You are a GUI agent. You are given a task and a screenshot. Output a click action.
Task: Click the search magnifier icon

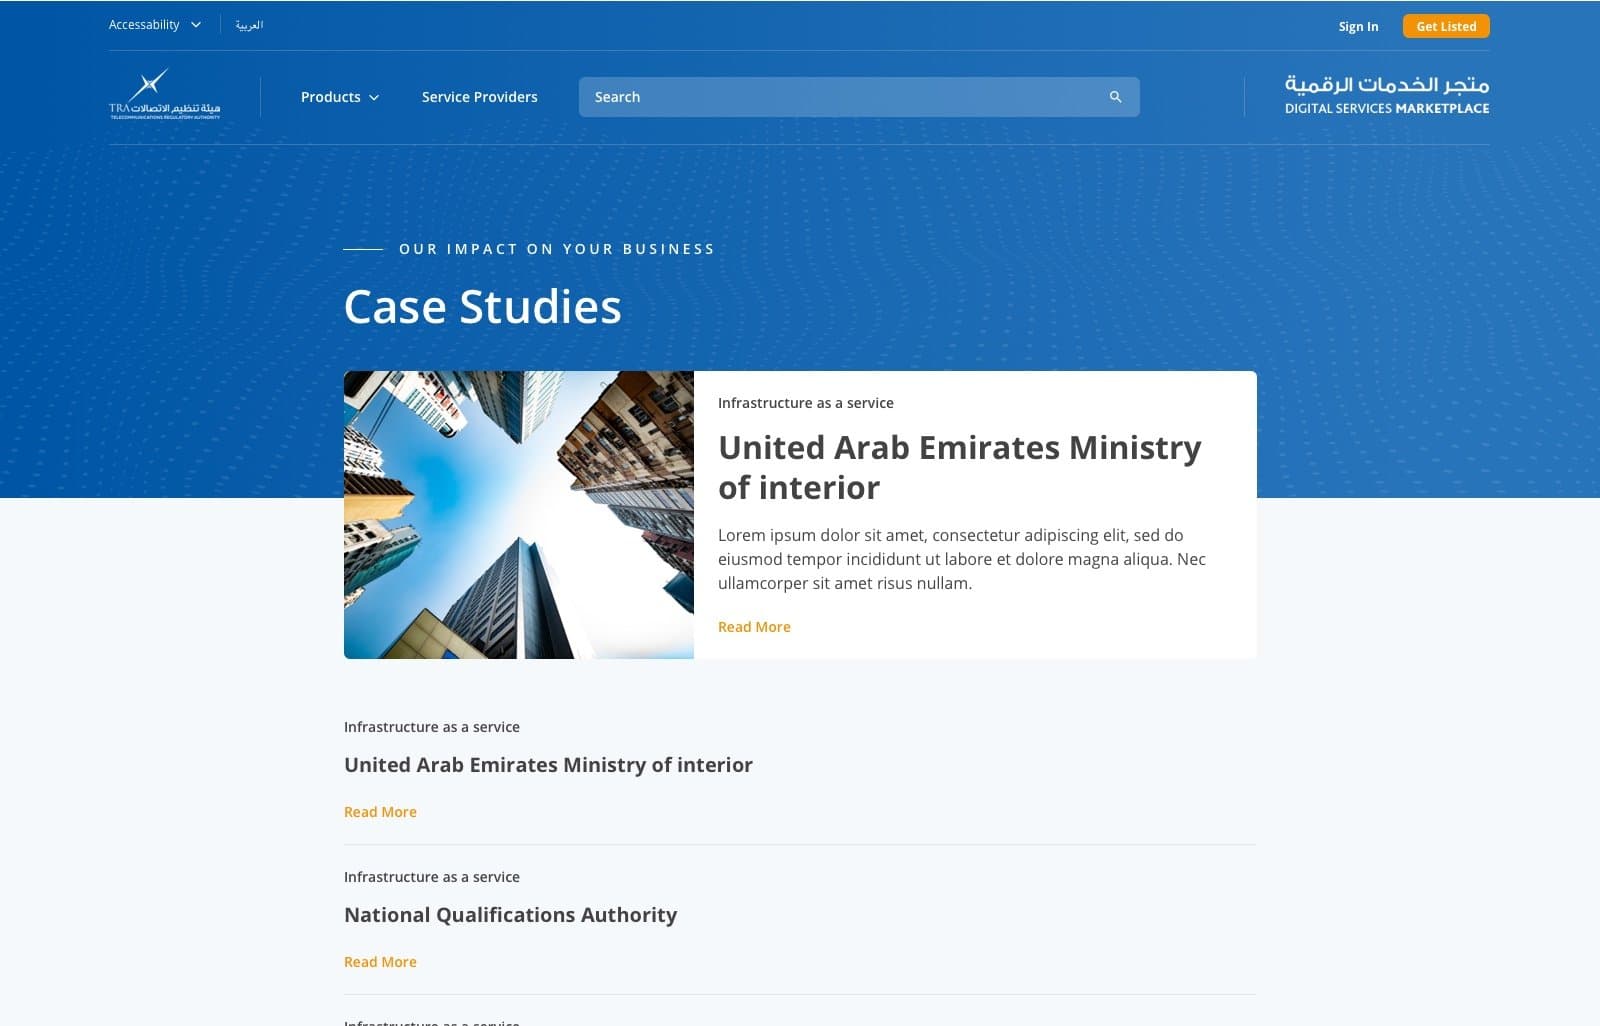[1115, 97]
